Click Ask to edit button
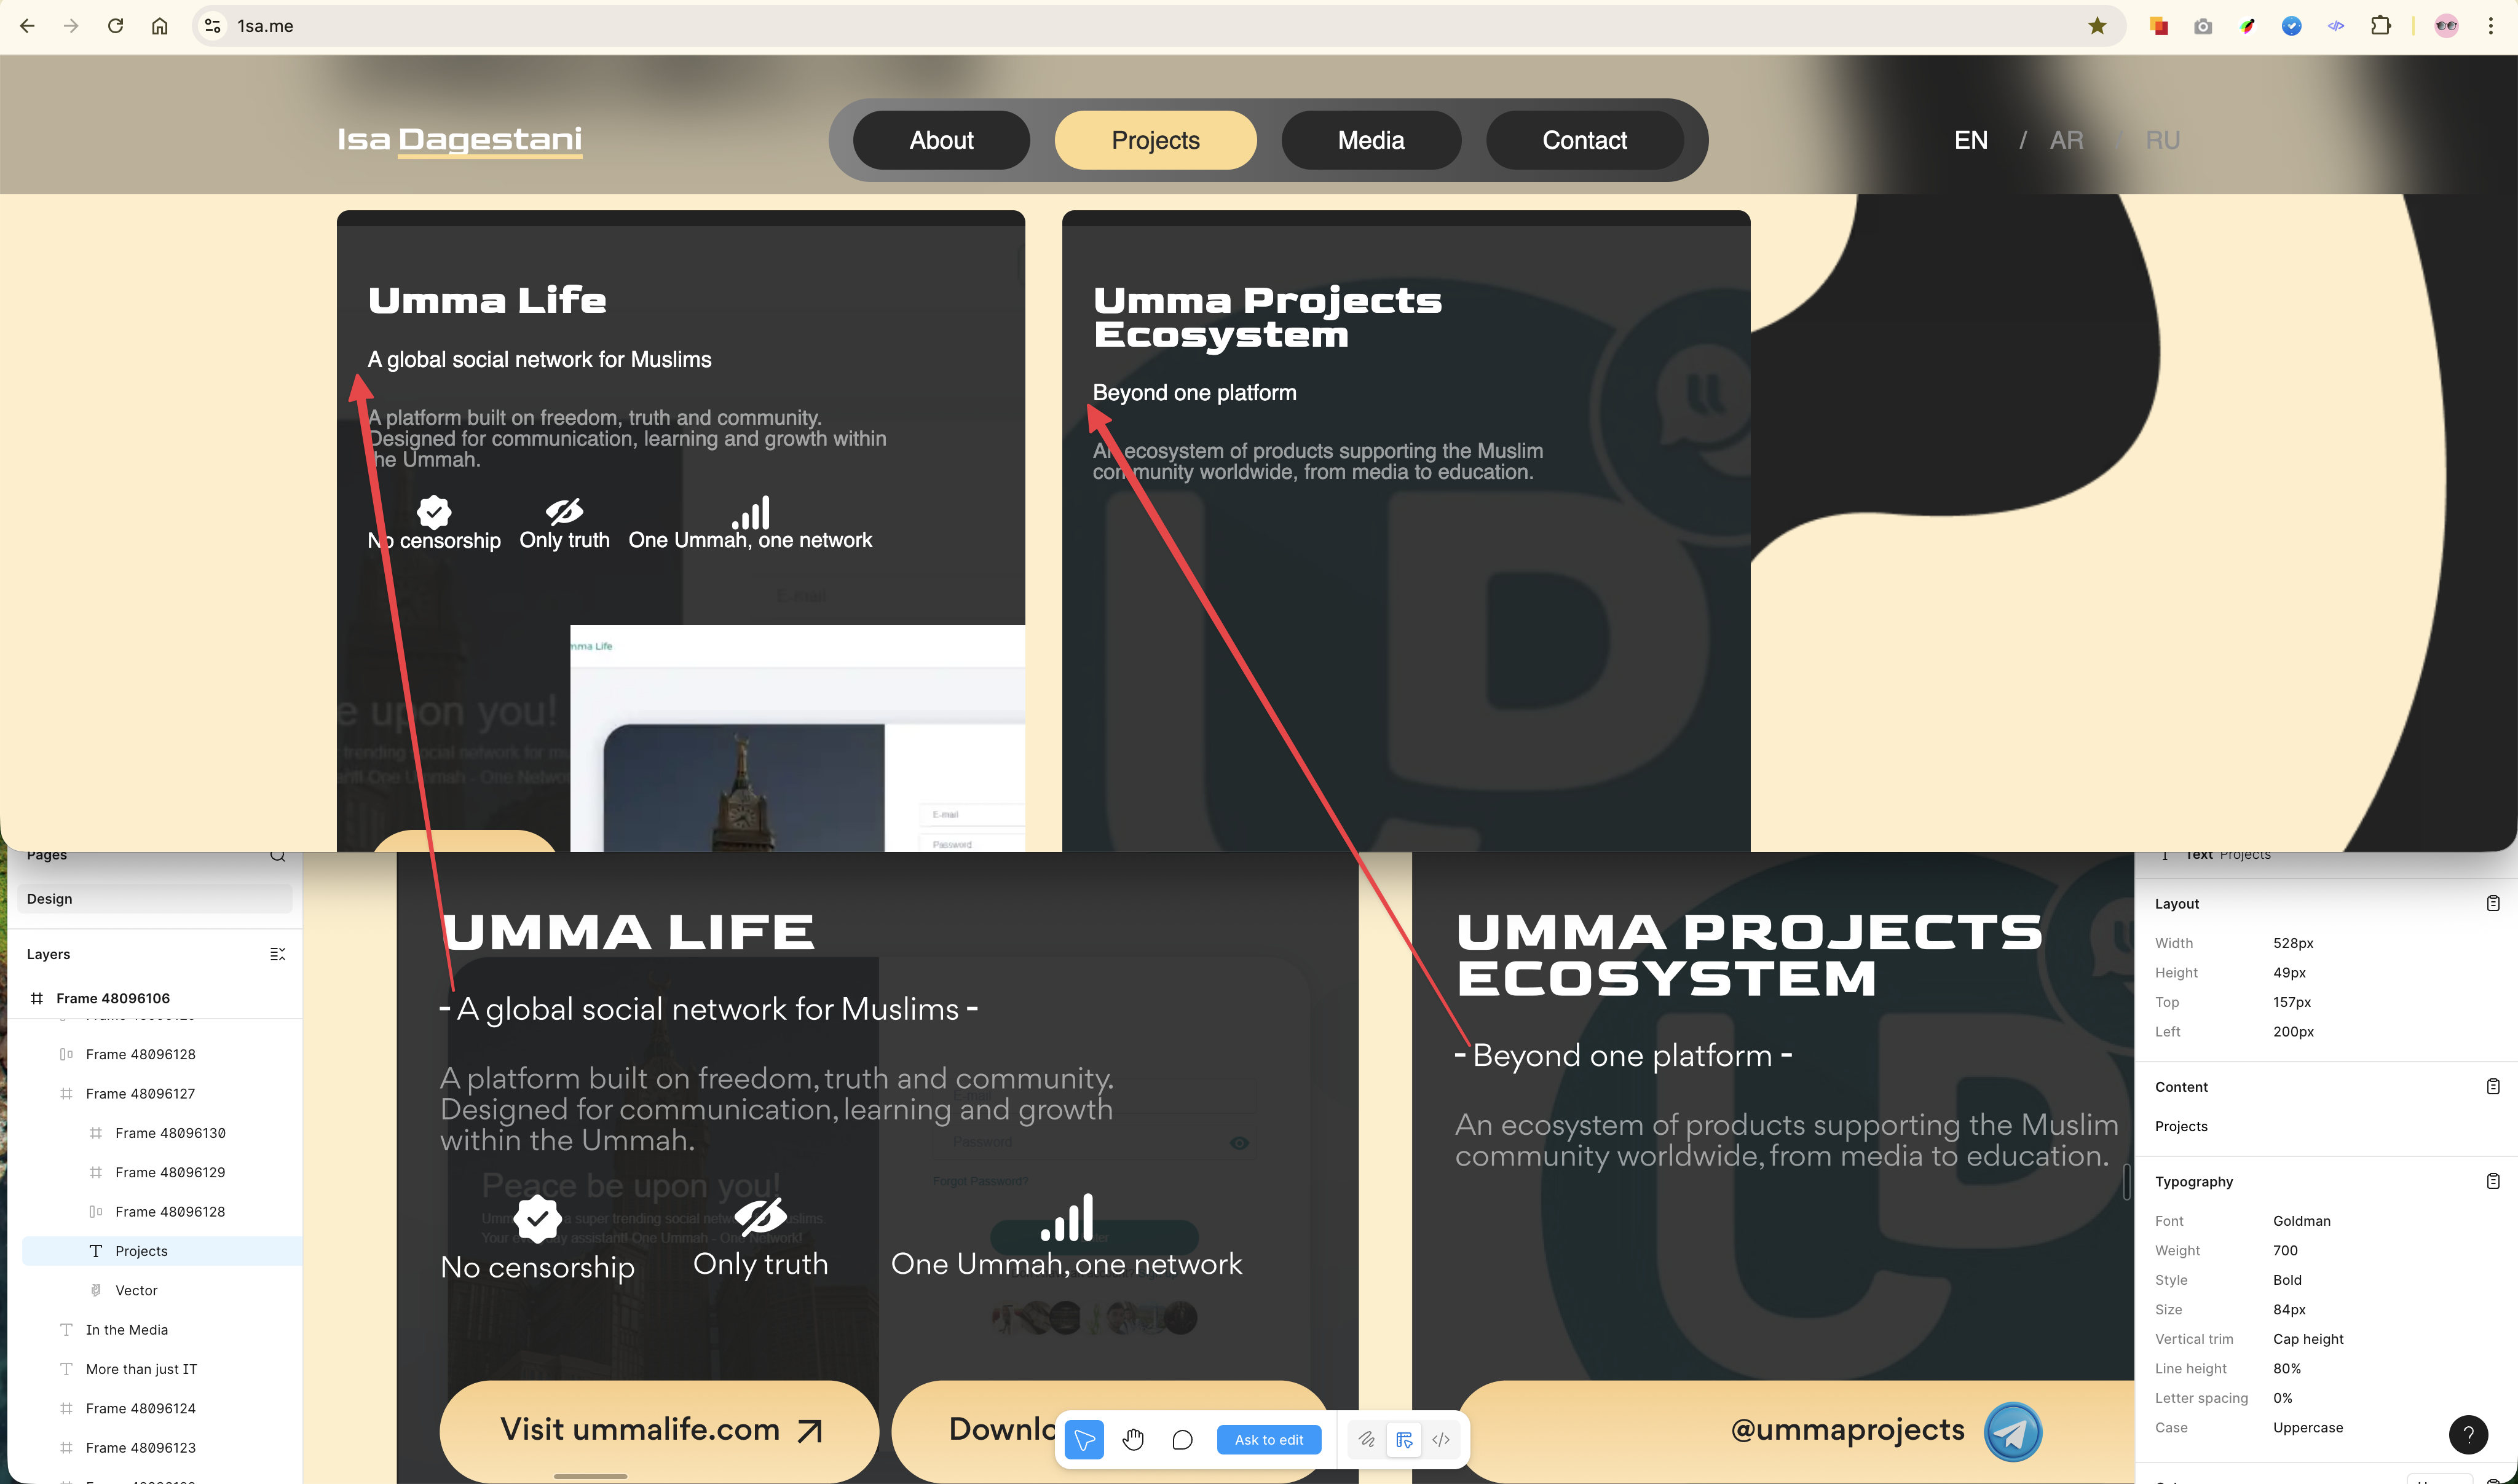 pos(1269,1439)
